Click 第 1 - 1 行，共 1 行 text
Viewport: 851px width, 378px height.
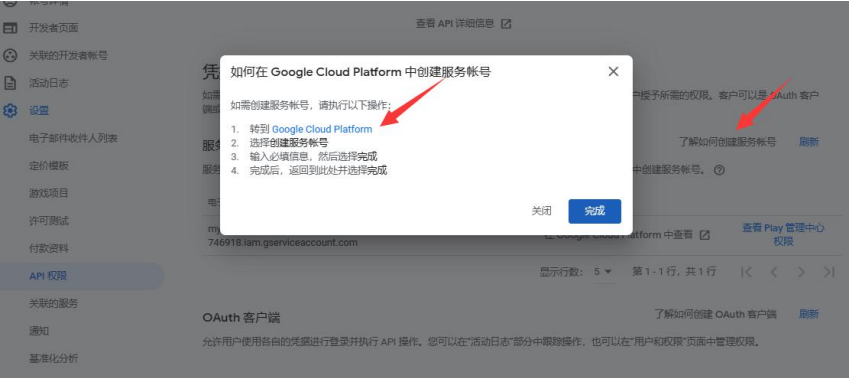pyautogui.click(x=674, y=272)
